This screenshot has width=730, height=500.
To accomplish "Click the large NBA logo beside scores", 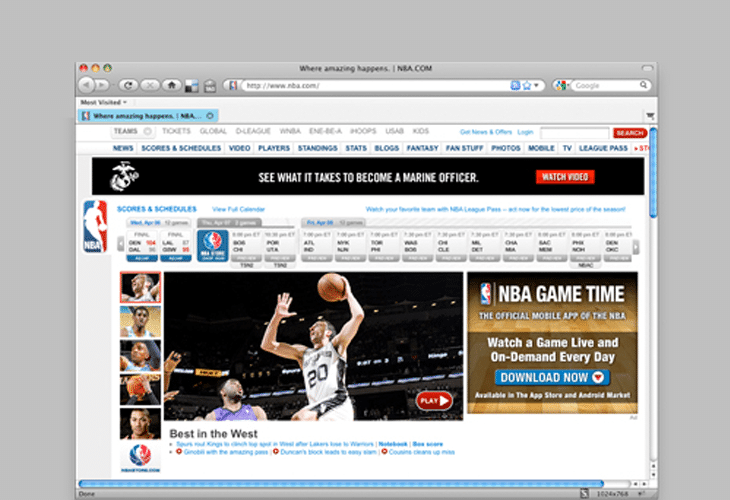I will click(x=95, y=227).
